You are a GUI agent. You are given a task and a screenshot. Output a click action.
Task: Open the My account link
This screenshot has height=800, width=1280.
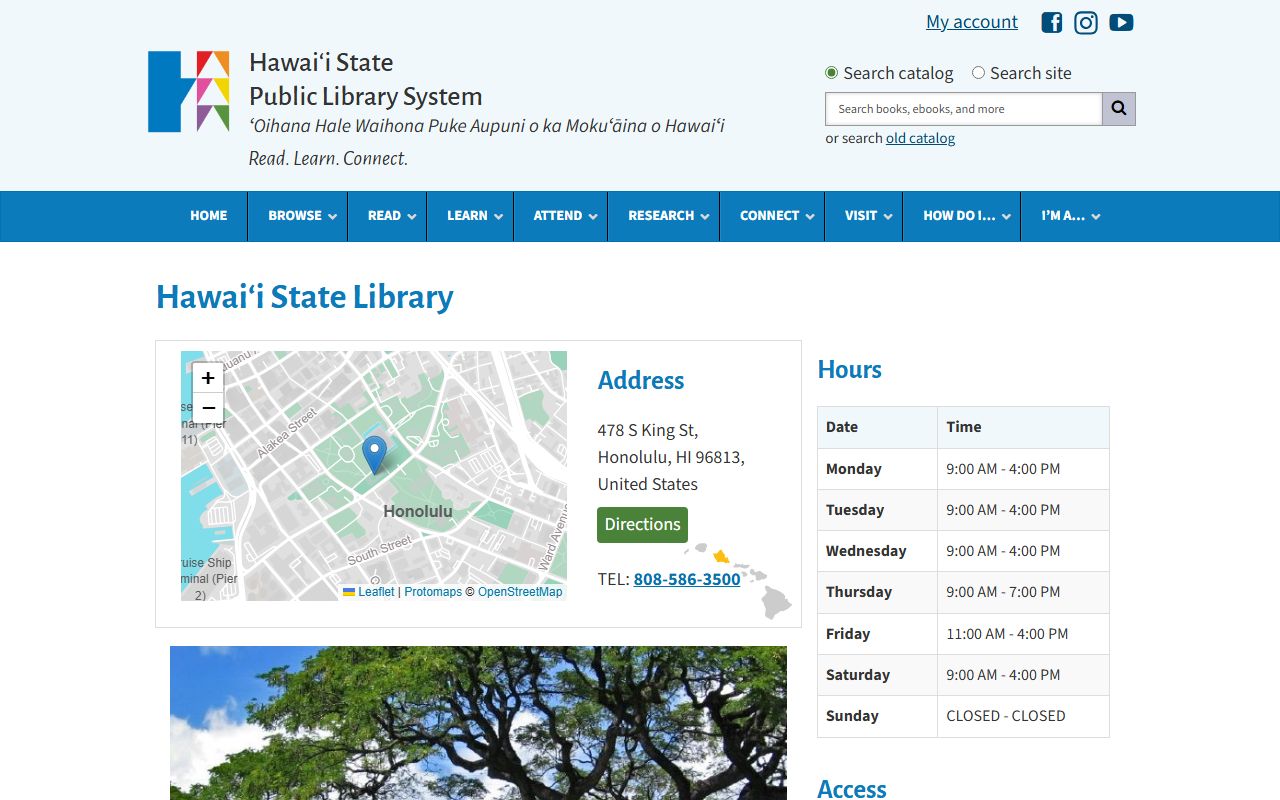(x=972, y=22)
